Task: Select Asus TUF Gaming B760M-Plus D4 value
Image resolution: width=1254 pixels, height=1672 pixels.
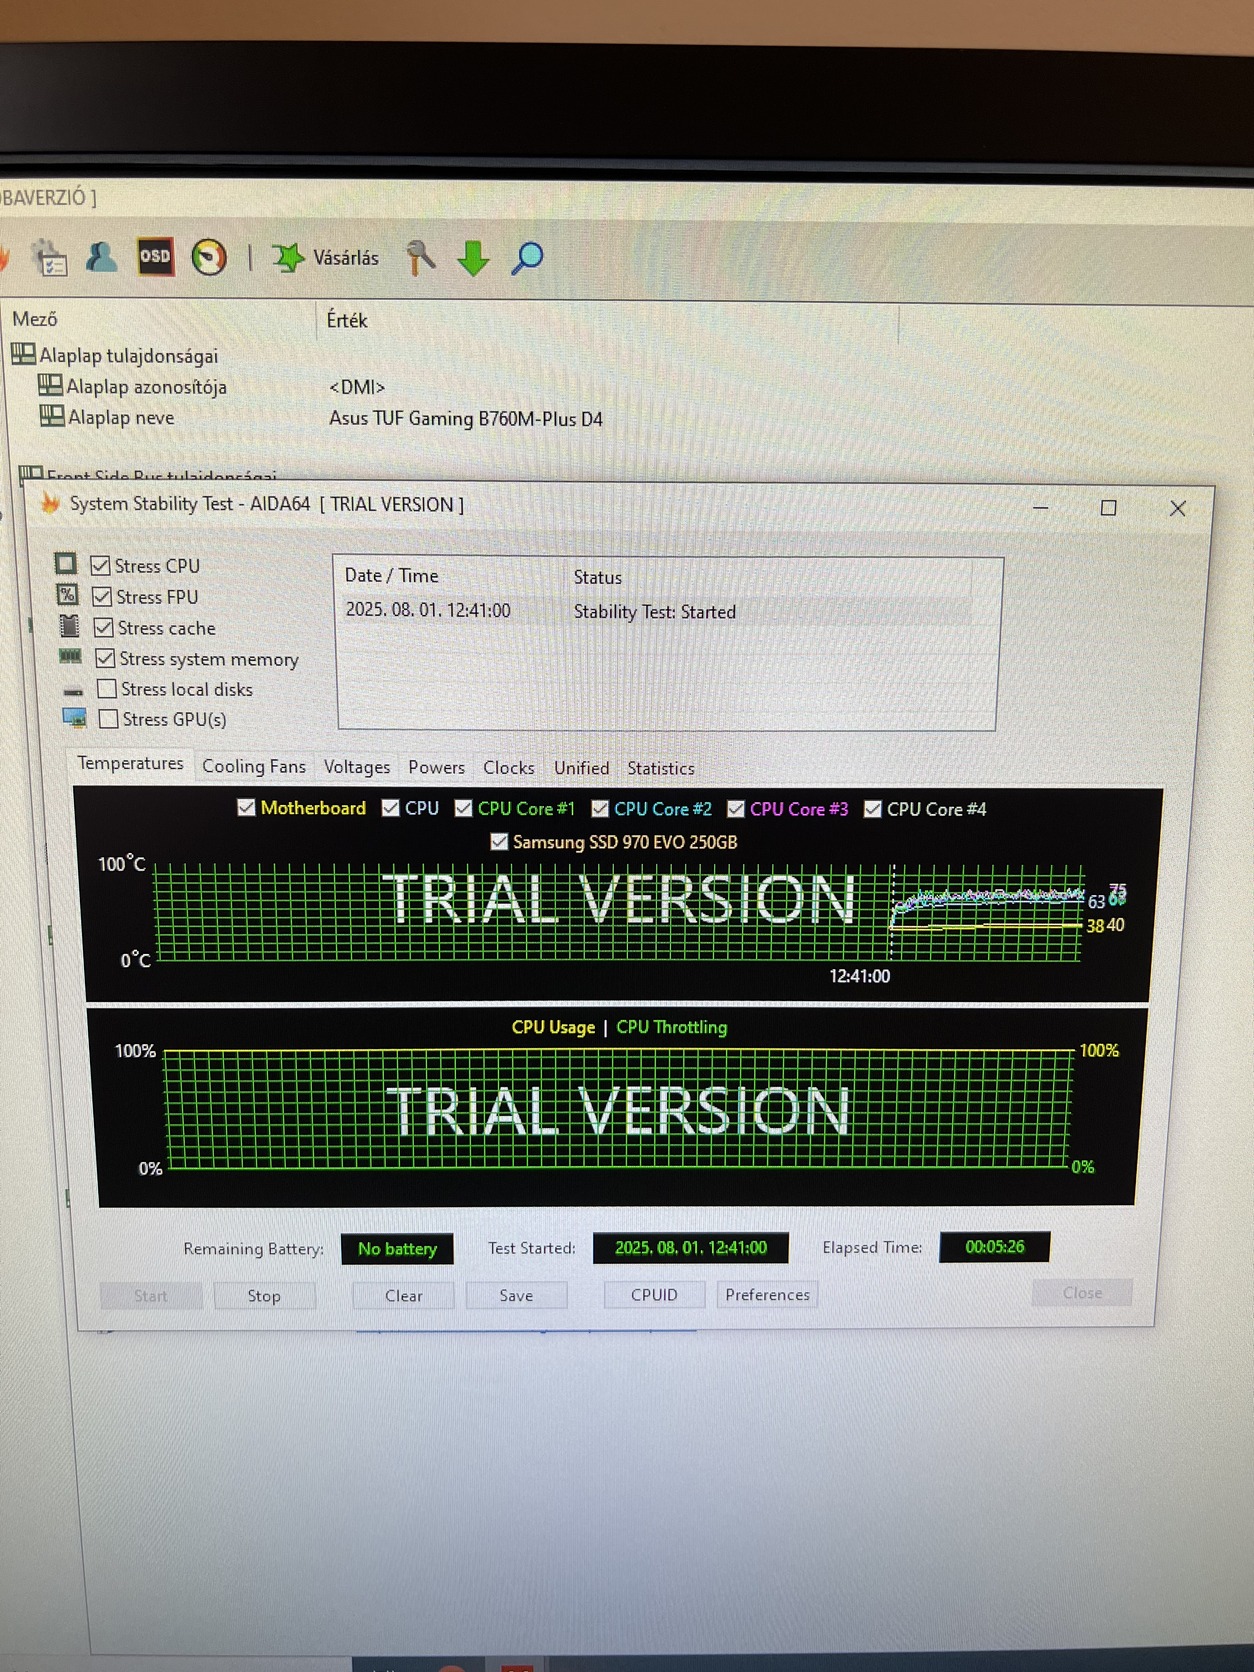Action: [466, 418]
